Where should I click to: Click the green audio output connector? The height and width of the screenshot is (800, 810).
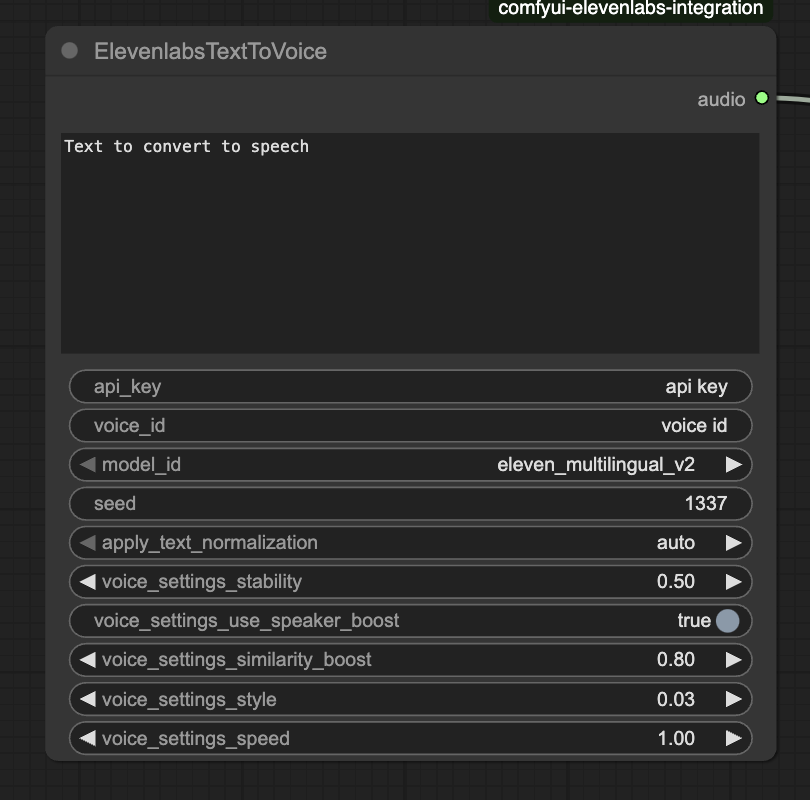click(761, 98)
